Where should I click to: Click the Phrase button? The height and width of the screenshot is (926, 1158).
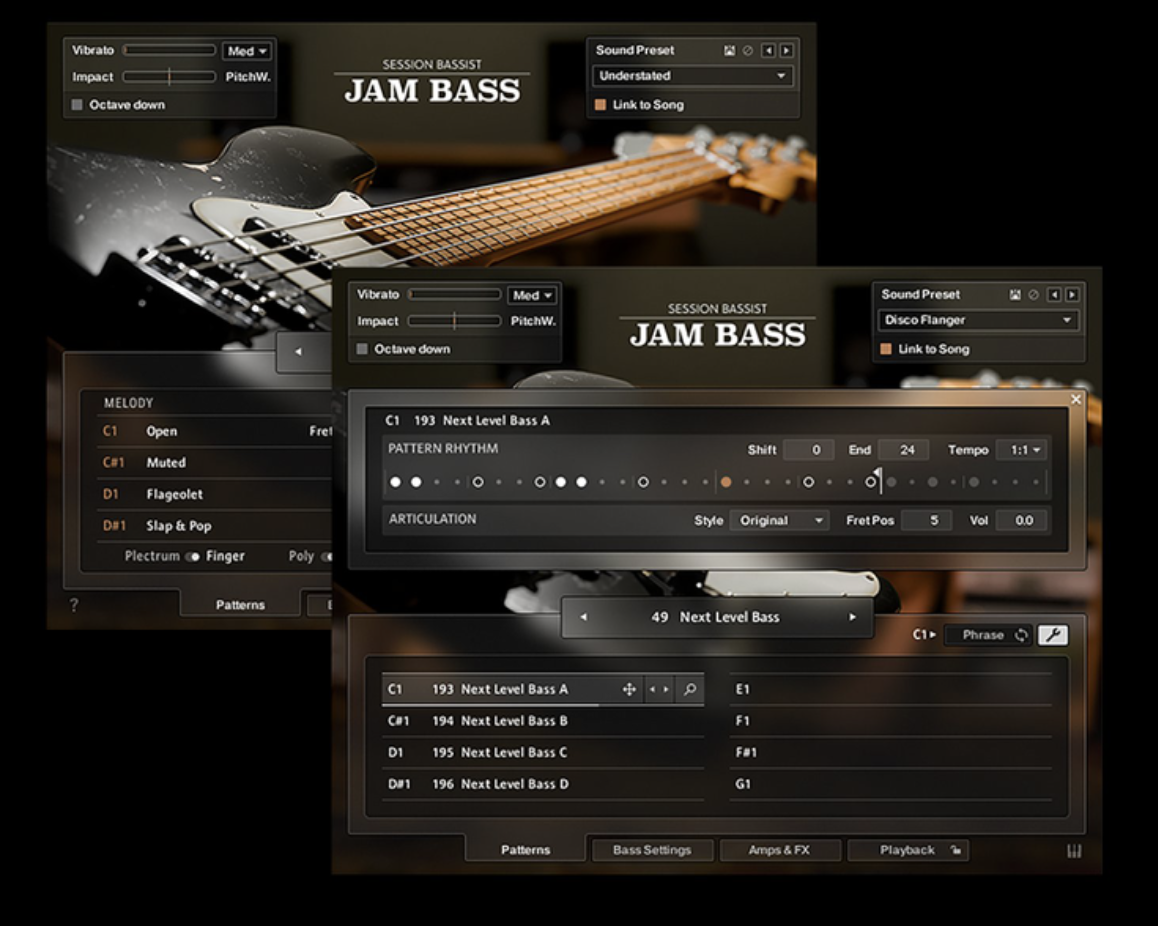point(989,635)
